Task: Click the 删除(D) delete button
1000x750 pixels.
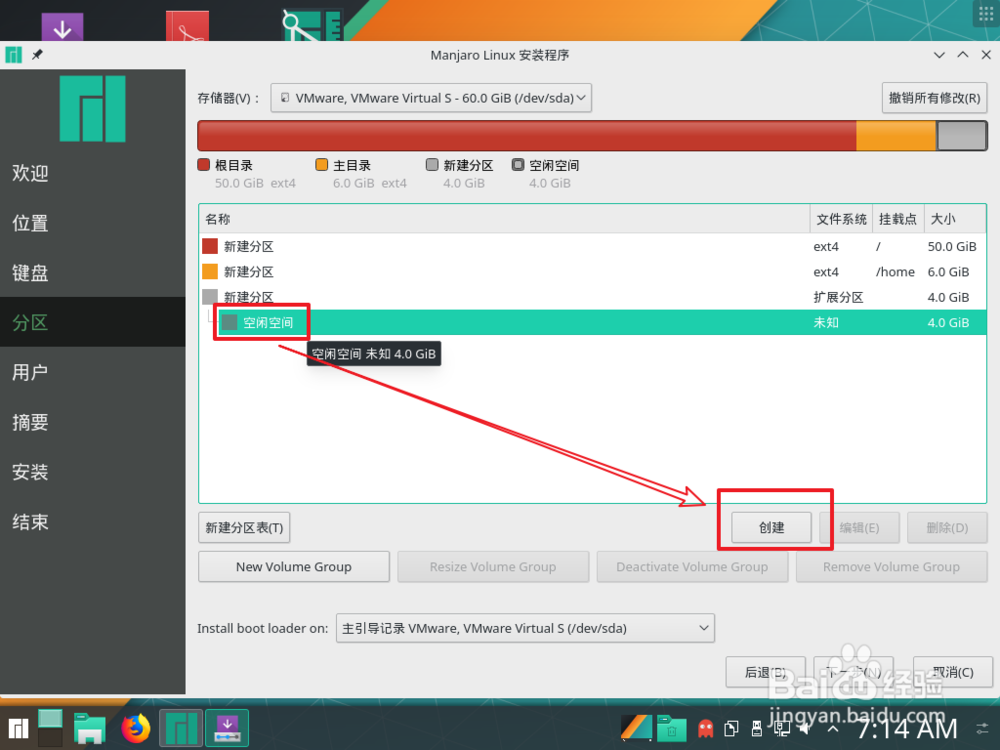Action: click(x=947, y=527)
